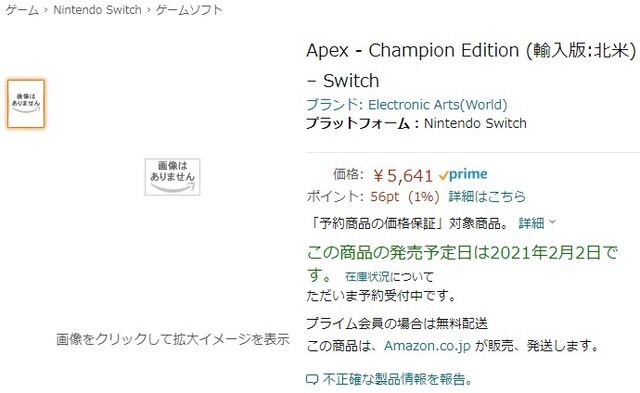Viewport: 640px width, 393px height.
Task: Open the 在庫状況 stock status link
Action: [367, 277]
